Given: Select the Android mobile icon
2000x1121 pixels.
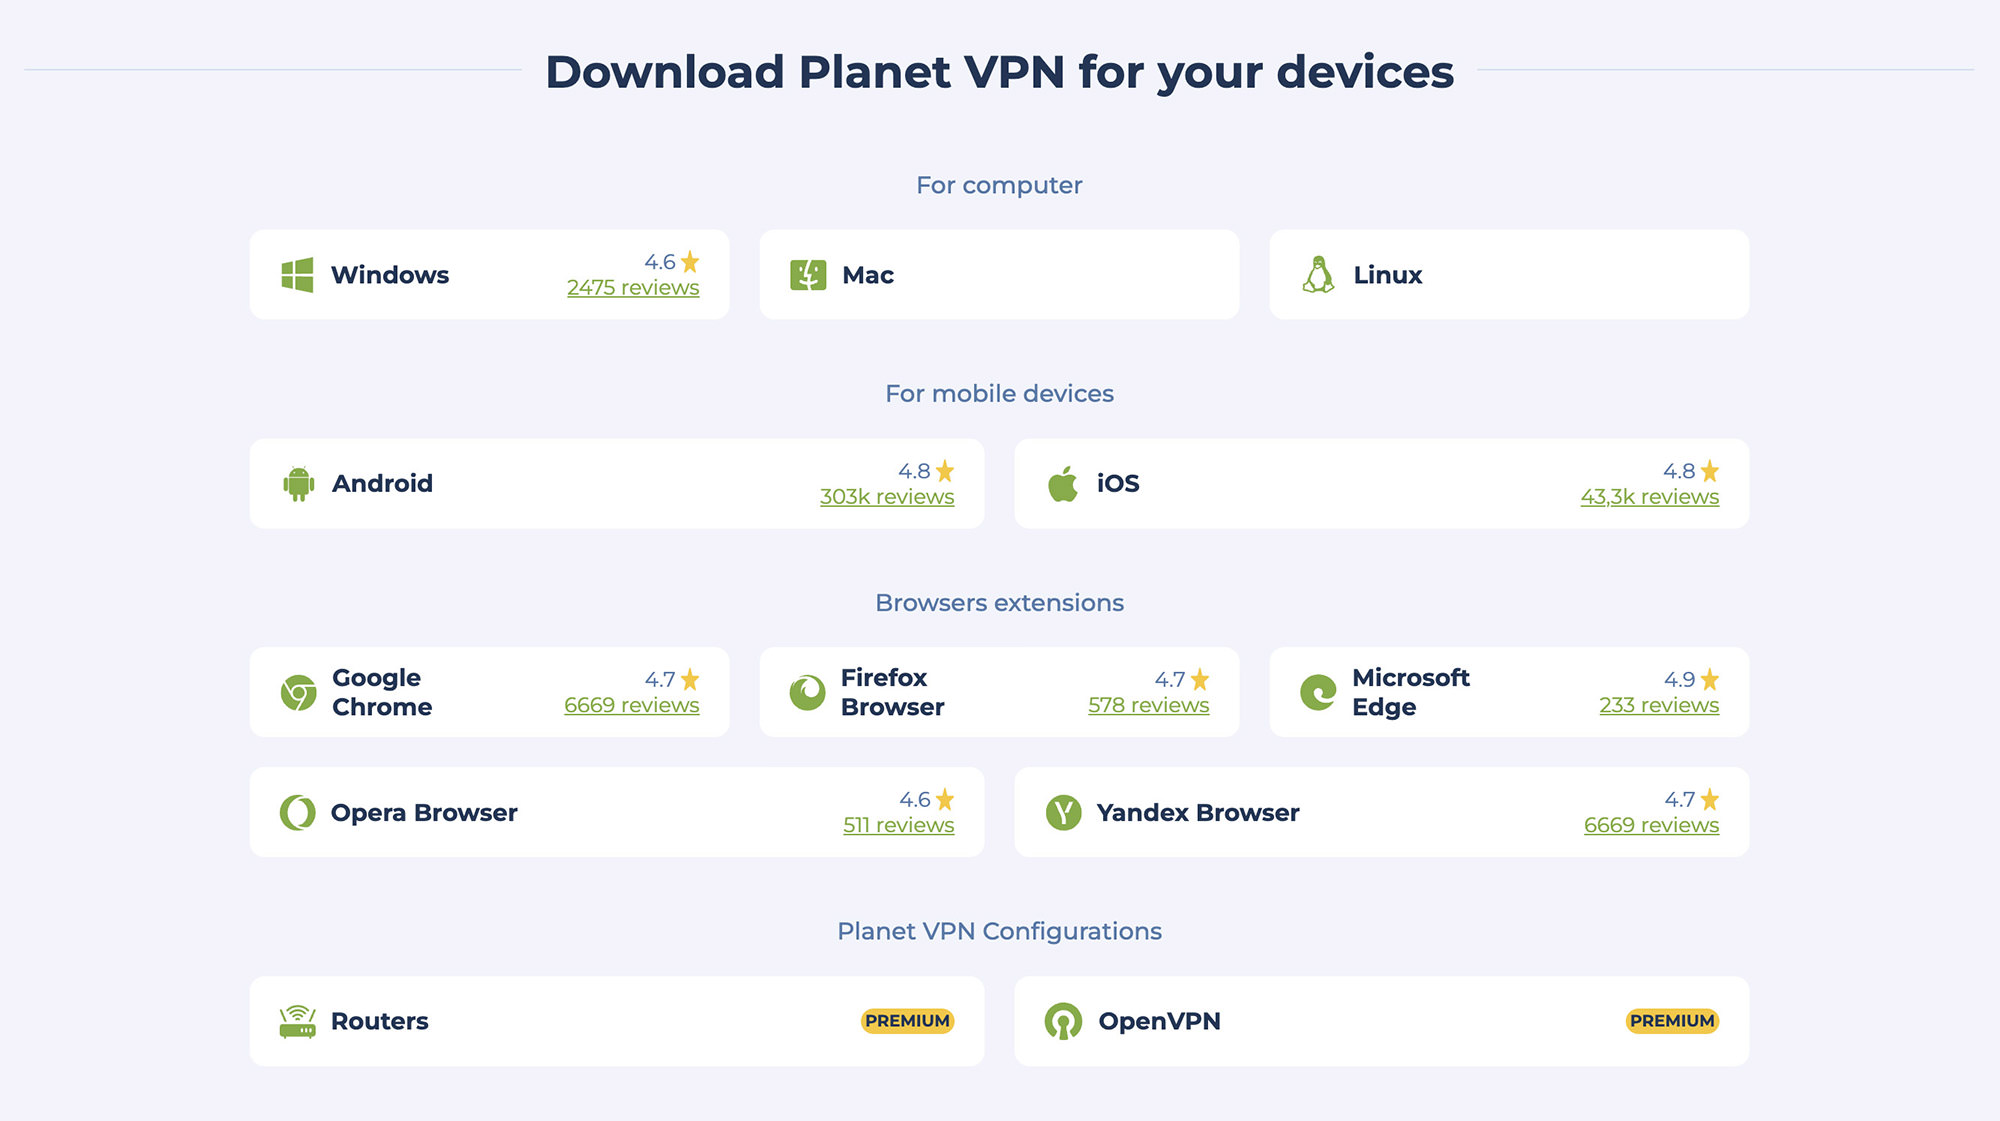Looking at the screenshot, I should pos(298,484).
